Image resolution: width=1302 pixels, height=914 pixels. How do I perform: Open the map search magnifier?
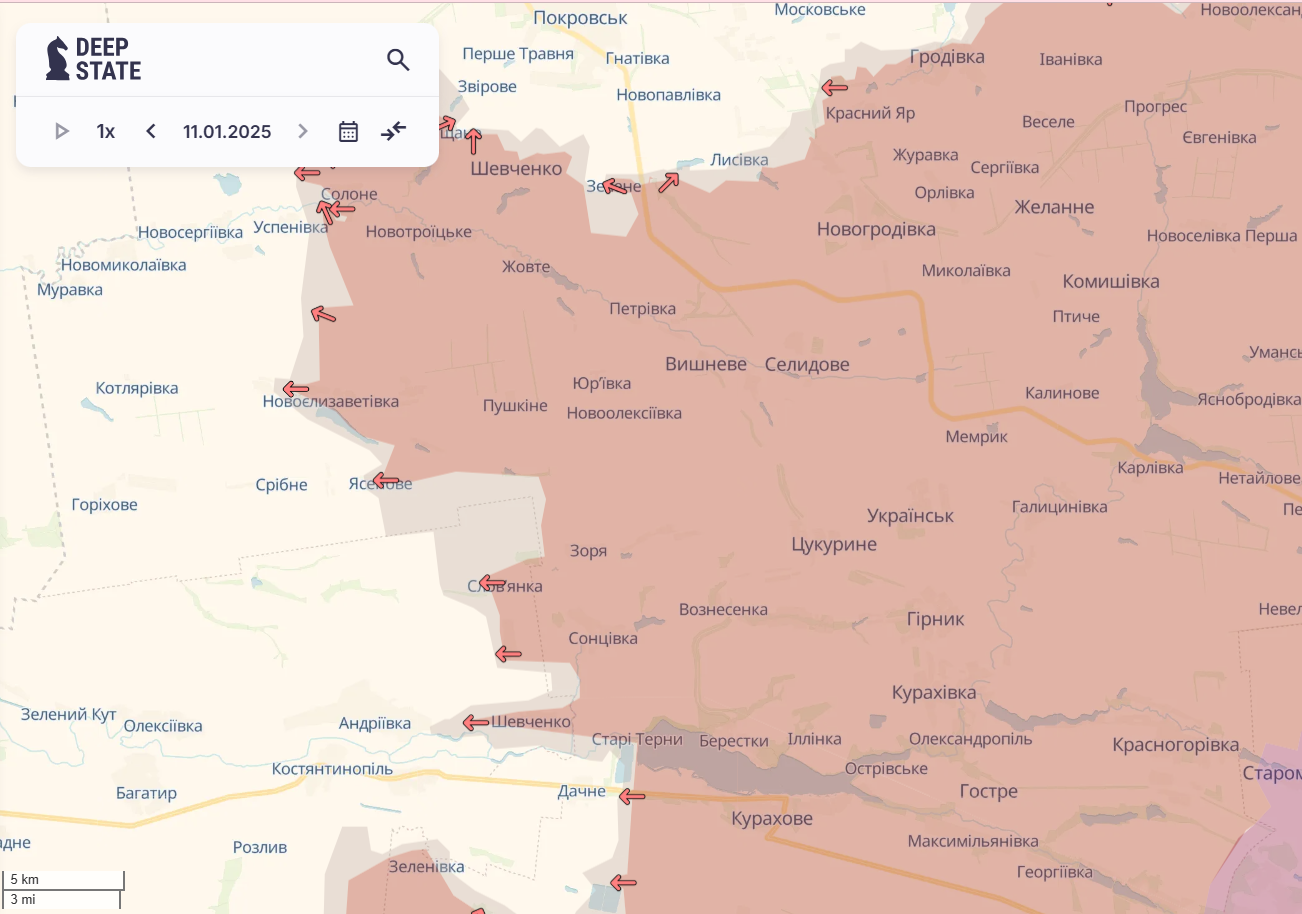tap(398, 60)
